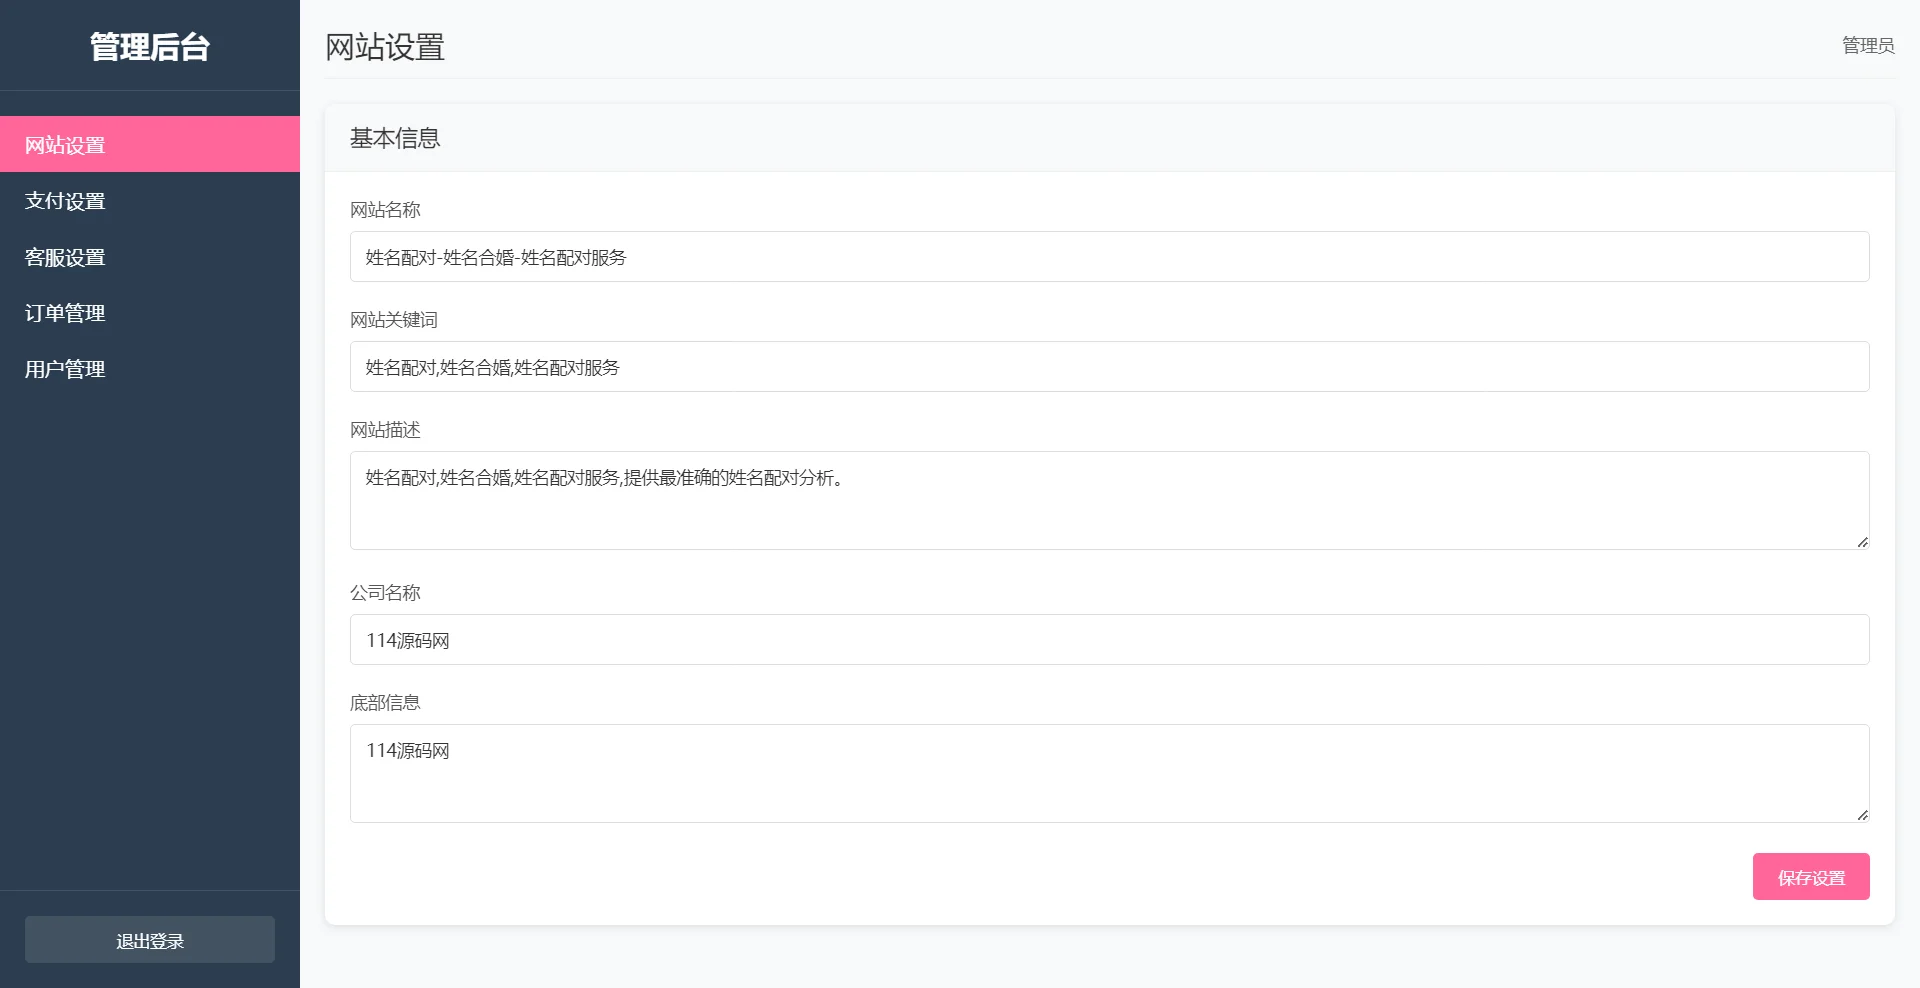1920x988 pixels.
Task: Go to 支付设置 menu item
Action: coord(150,200)
